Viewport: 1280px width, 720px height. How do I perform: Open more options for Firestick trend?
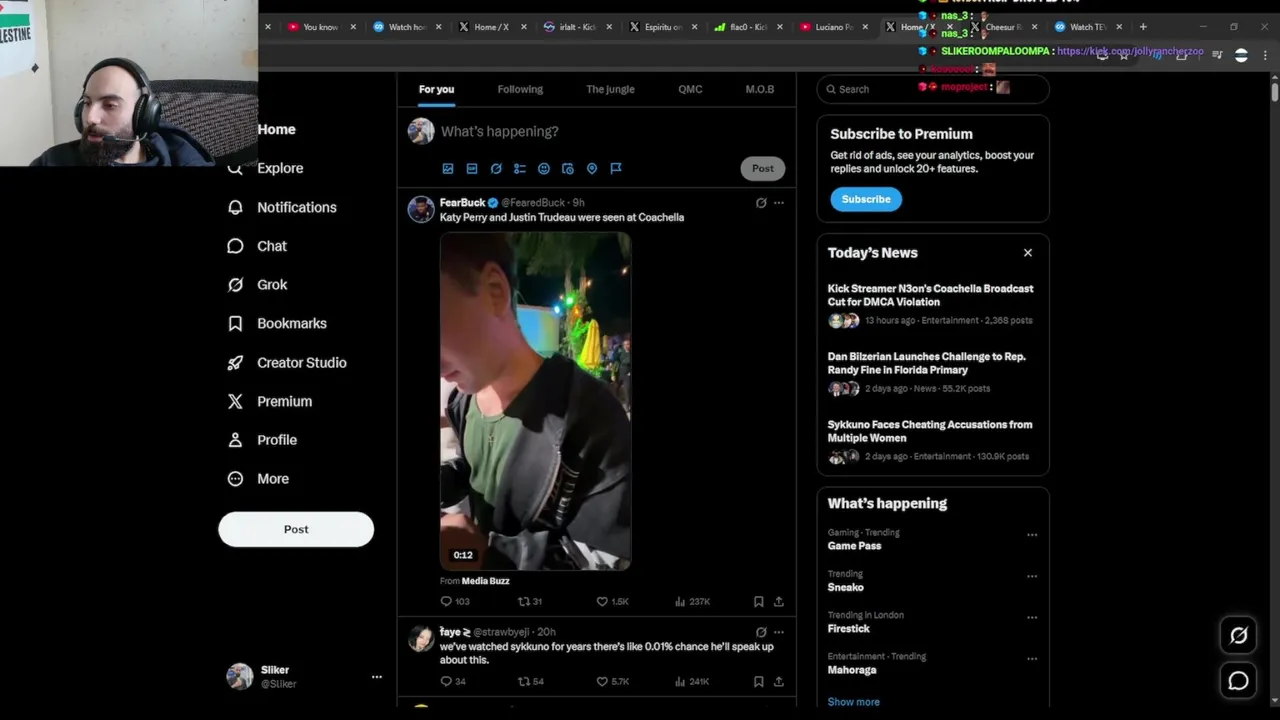pyautogui.click(x=1032, y=618)
